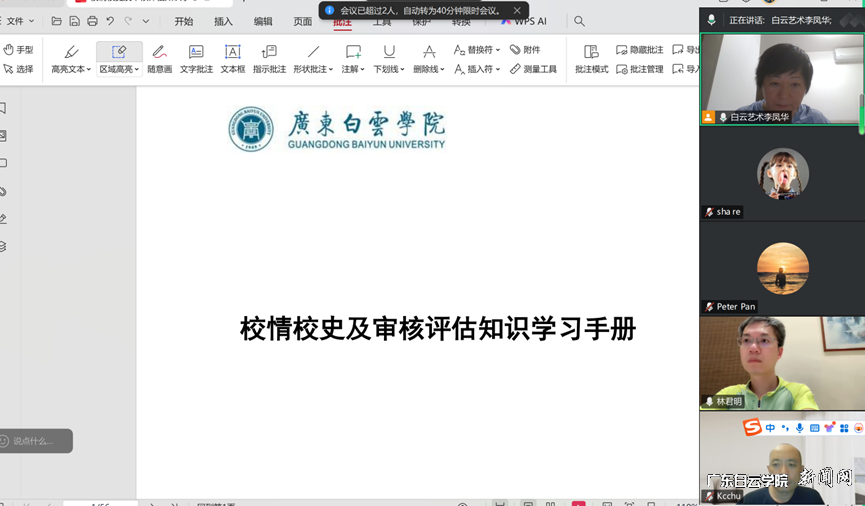The image size is (865, 506).
Task: Click the print icon in quick access bar
Action: (92, 21)
